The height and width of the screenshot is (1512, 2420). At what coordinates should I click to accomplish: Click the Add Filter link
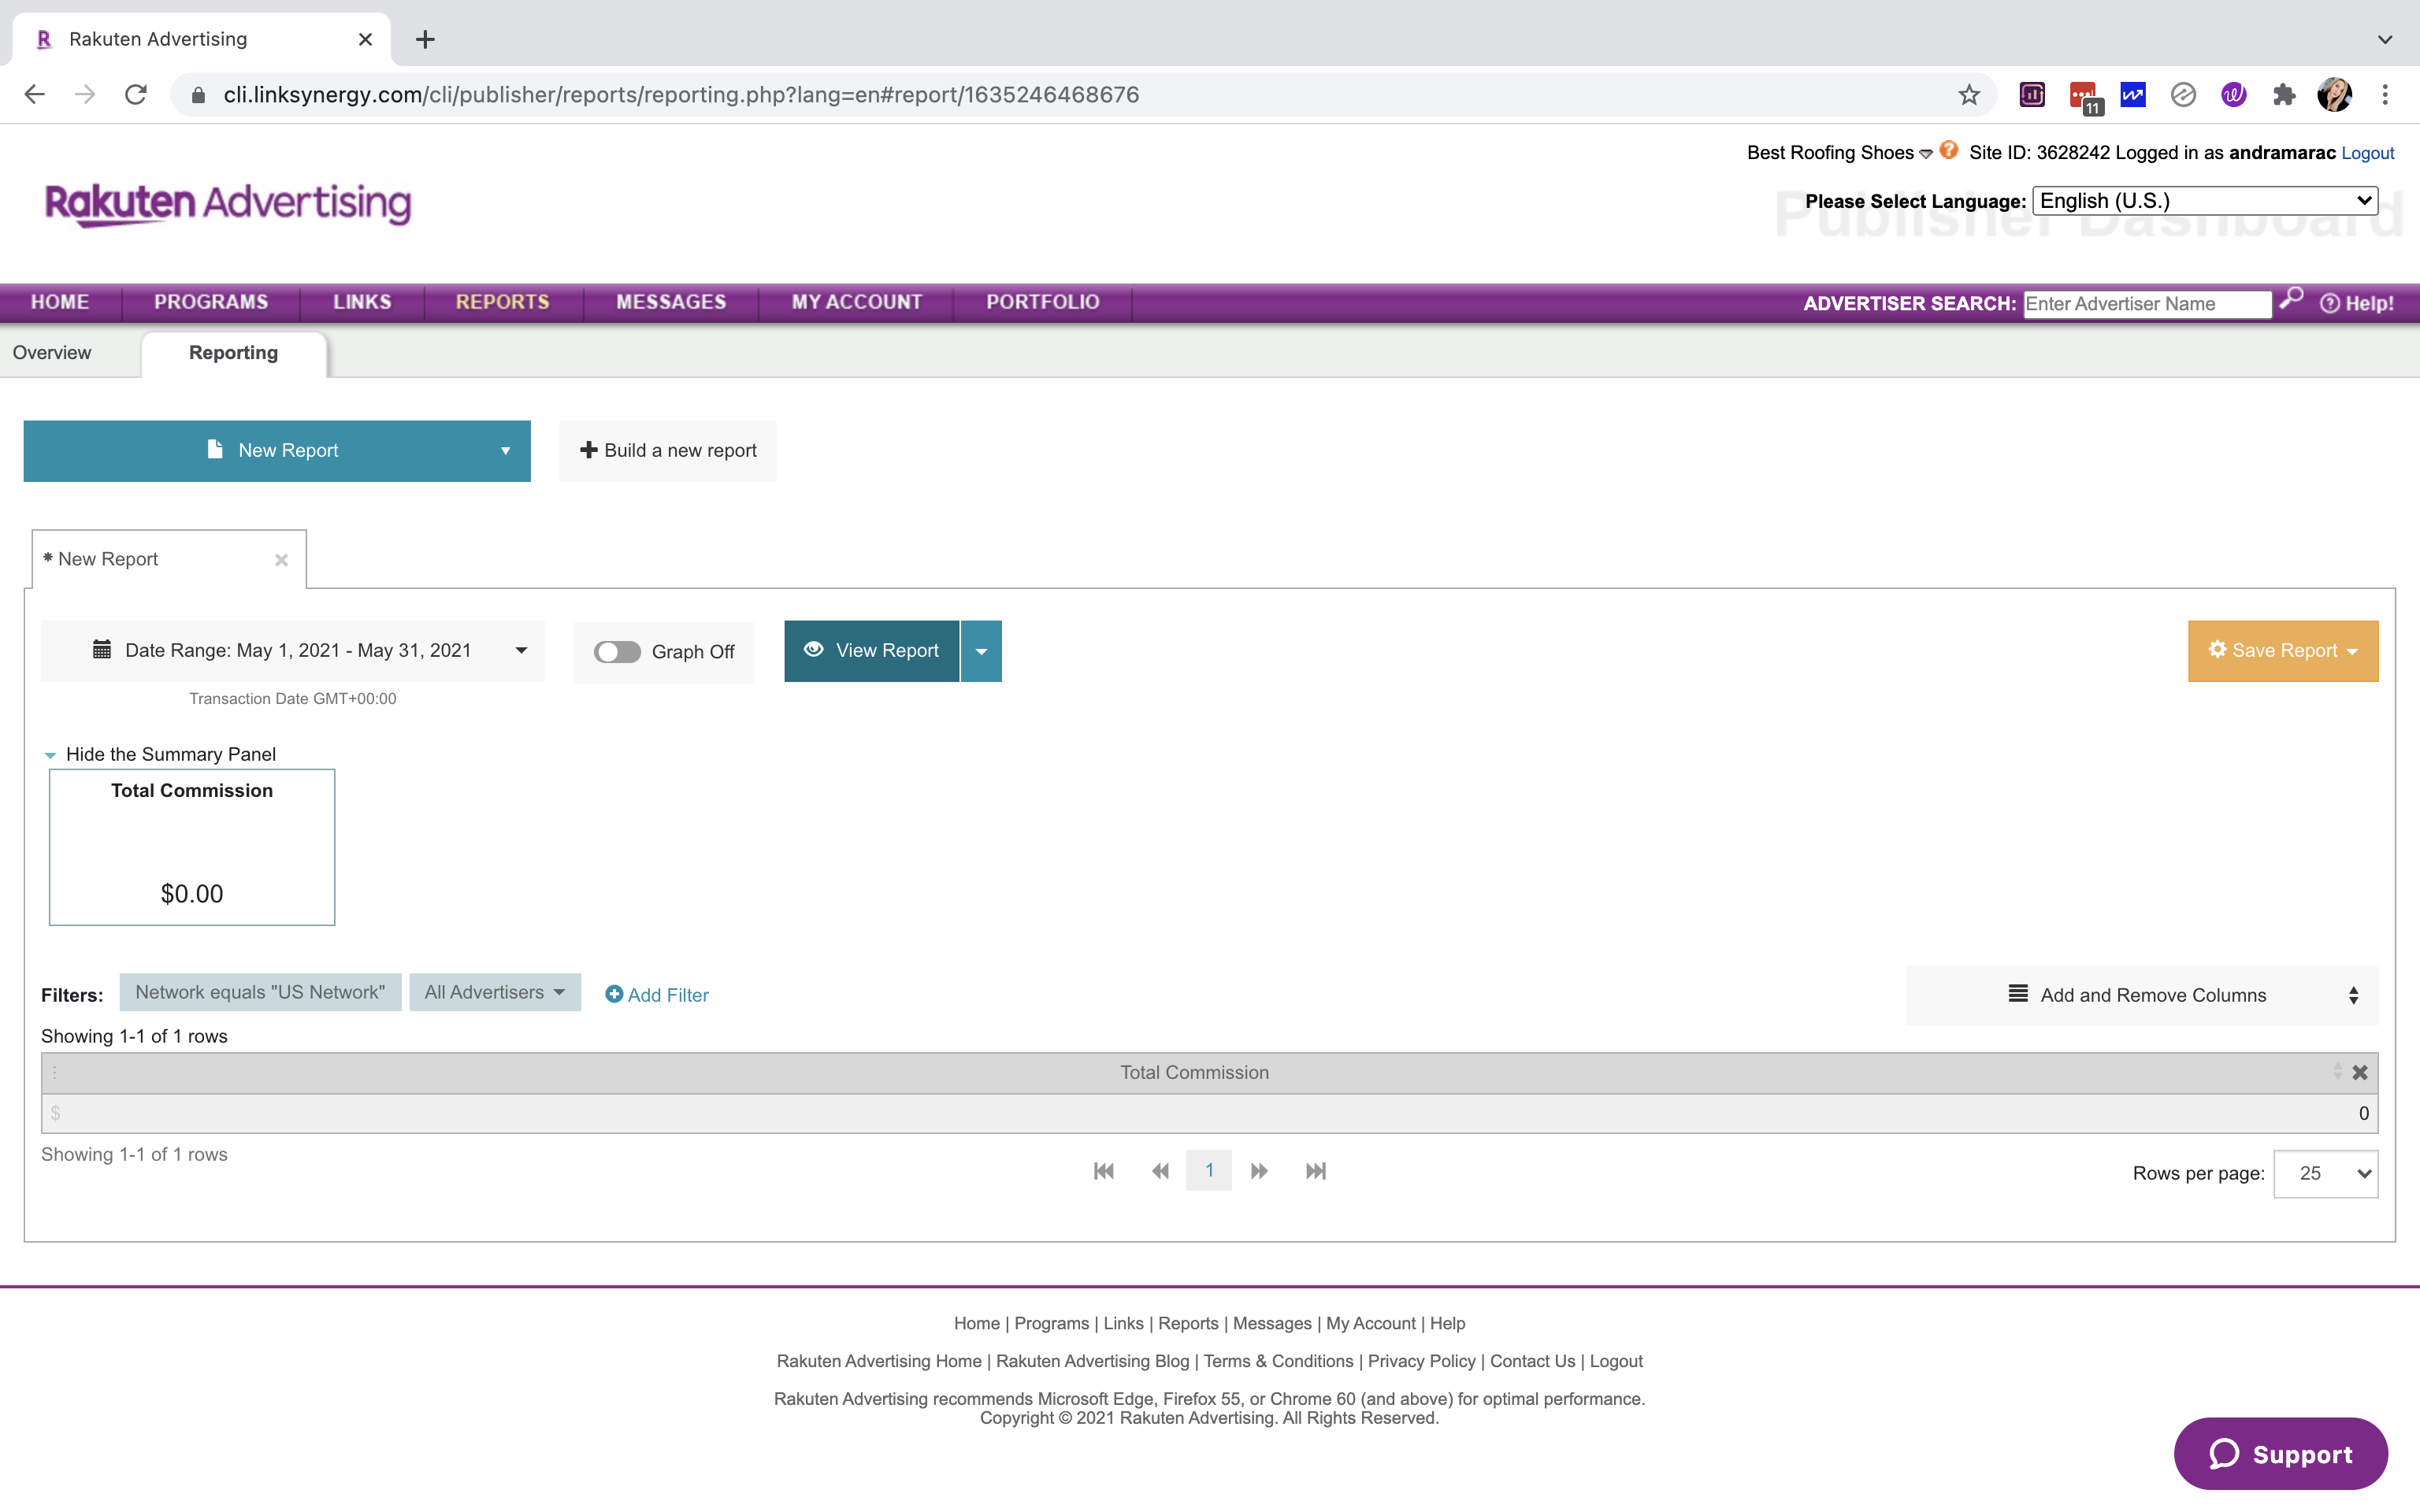point(657,995)
